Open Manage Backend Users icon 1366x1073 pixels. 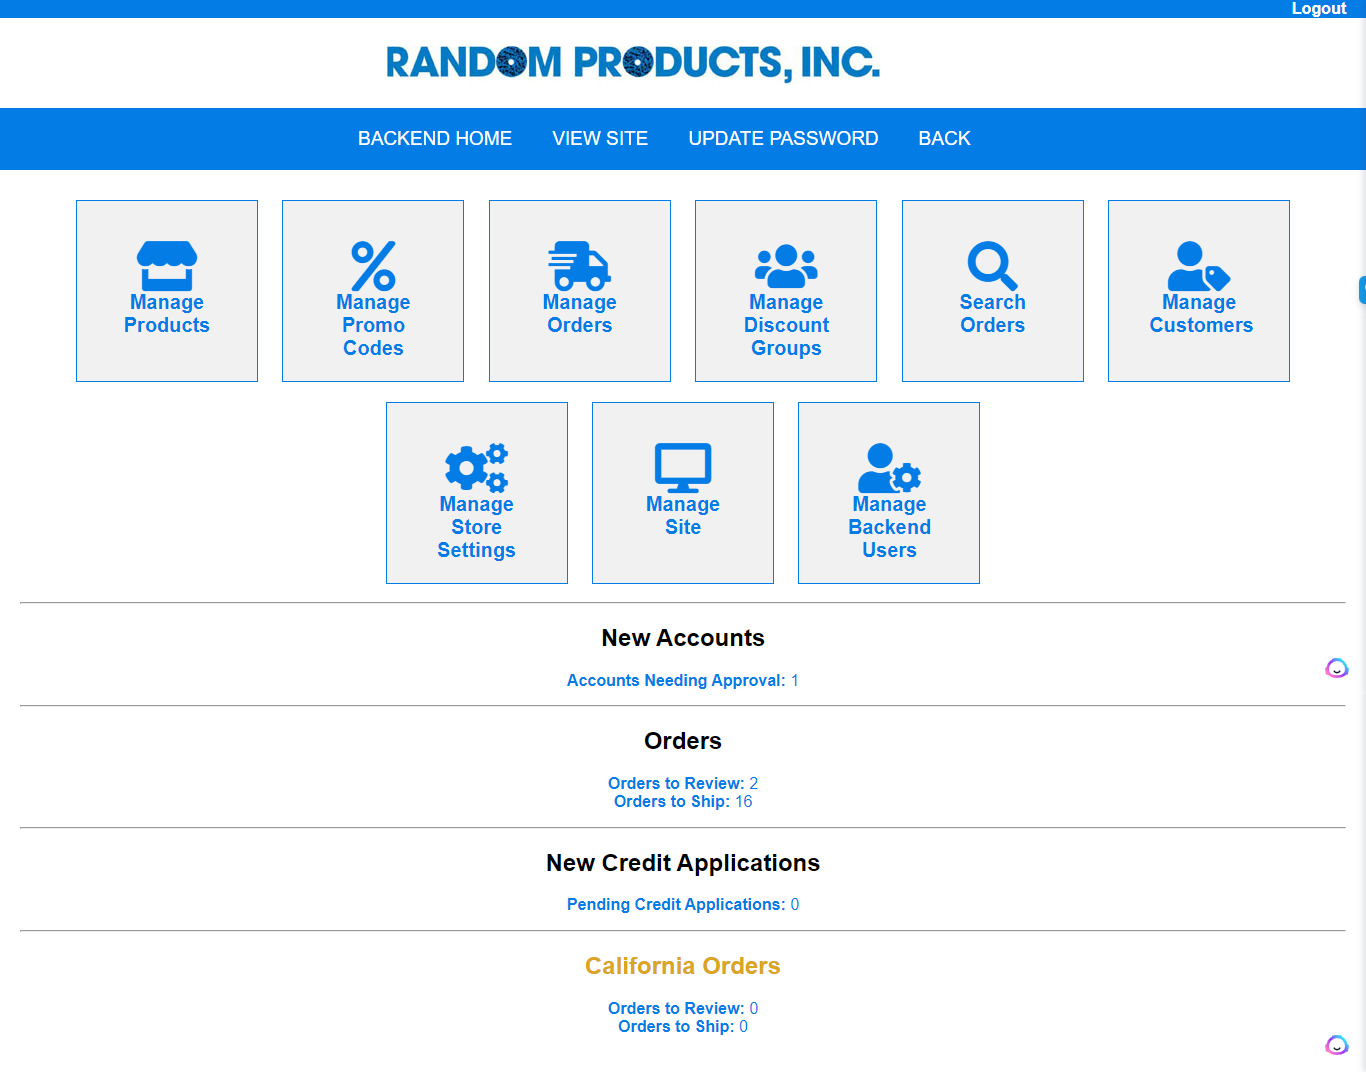[x=889, y=468]
